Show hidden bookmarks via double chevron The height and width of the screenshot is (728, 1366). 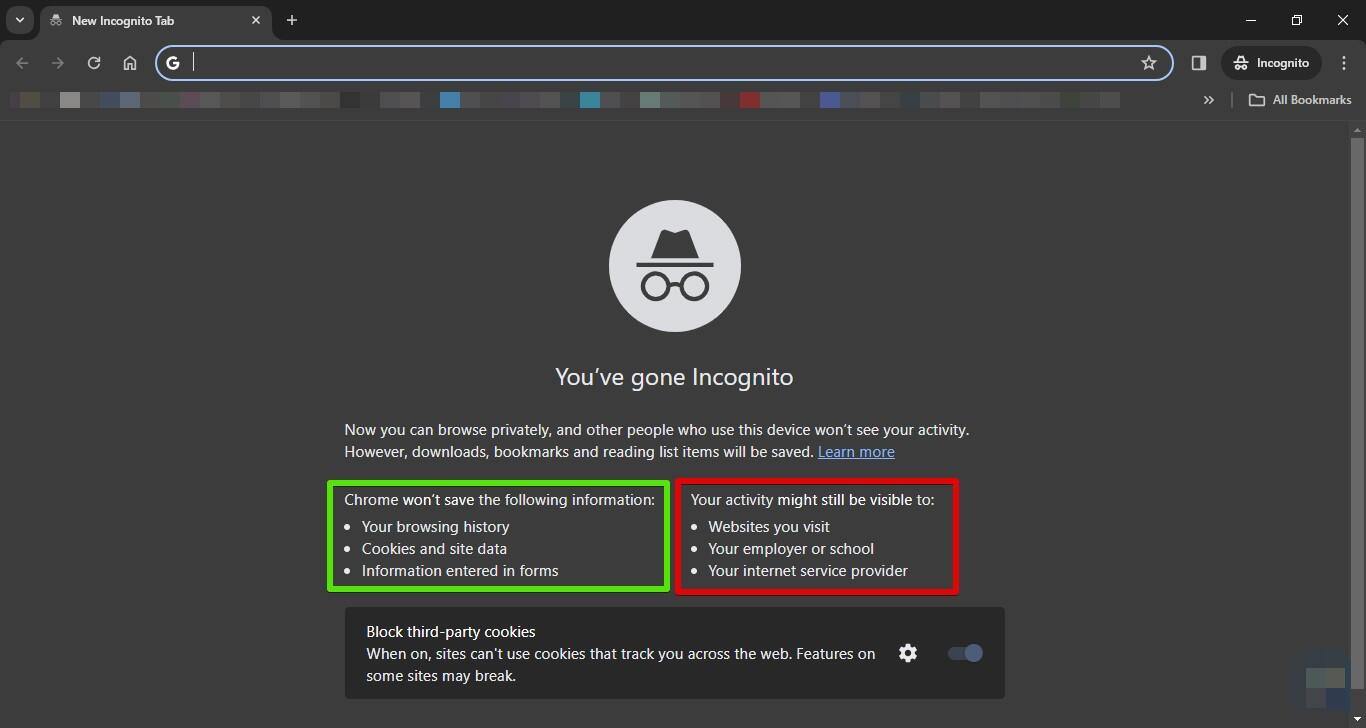(x=1209, y=100)
